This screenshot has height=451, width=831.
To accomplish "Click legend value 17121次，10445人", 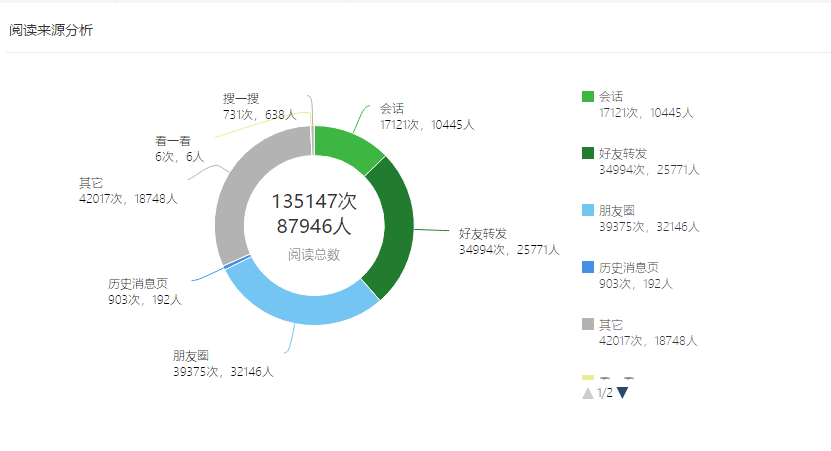I will click(x=646, y=113).
